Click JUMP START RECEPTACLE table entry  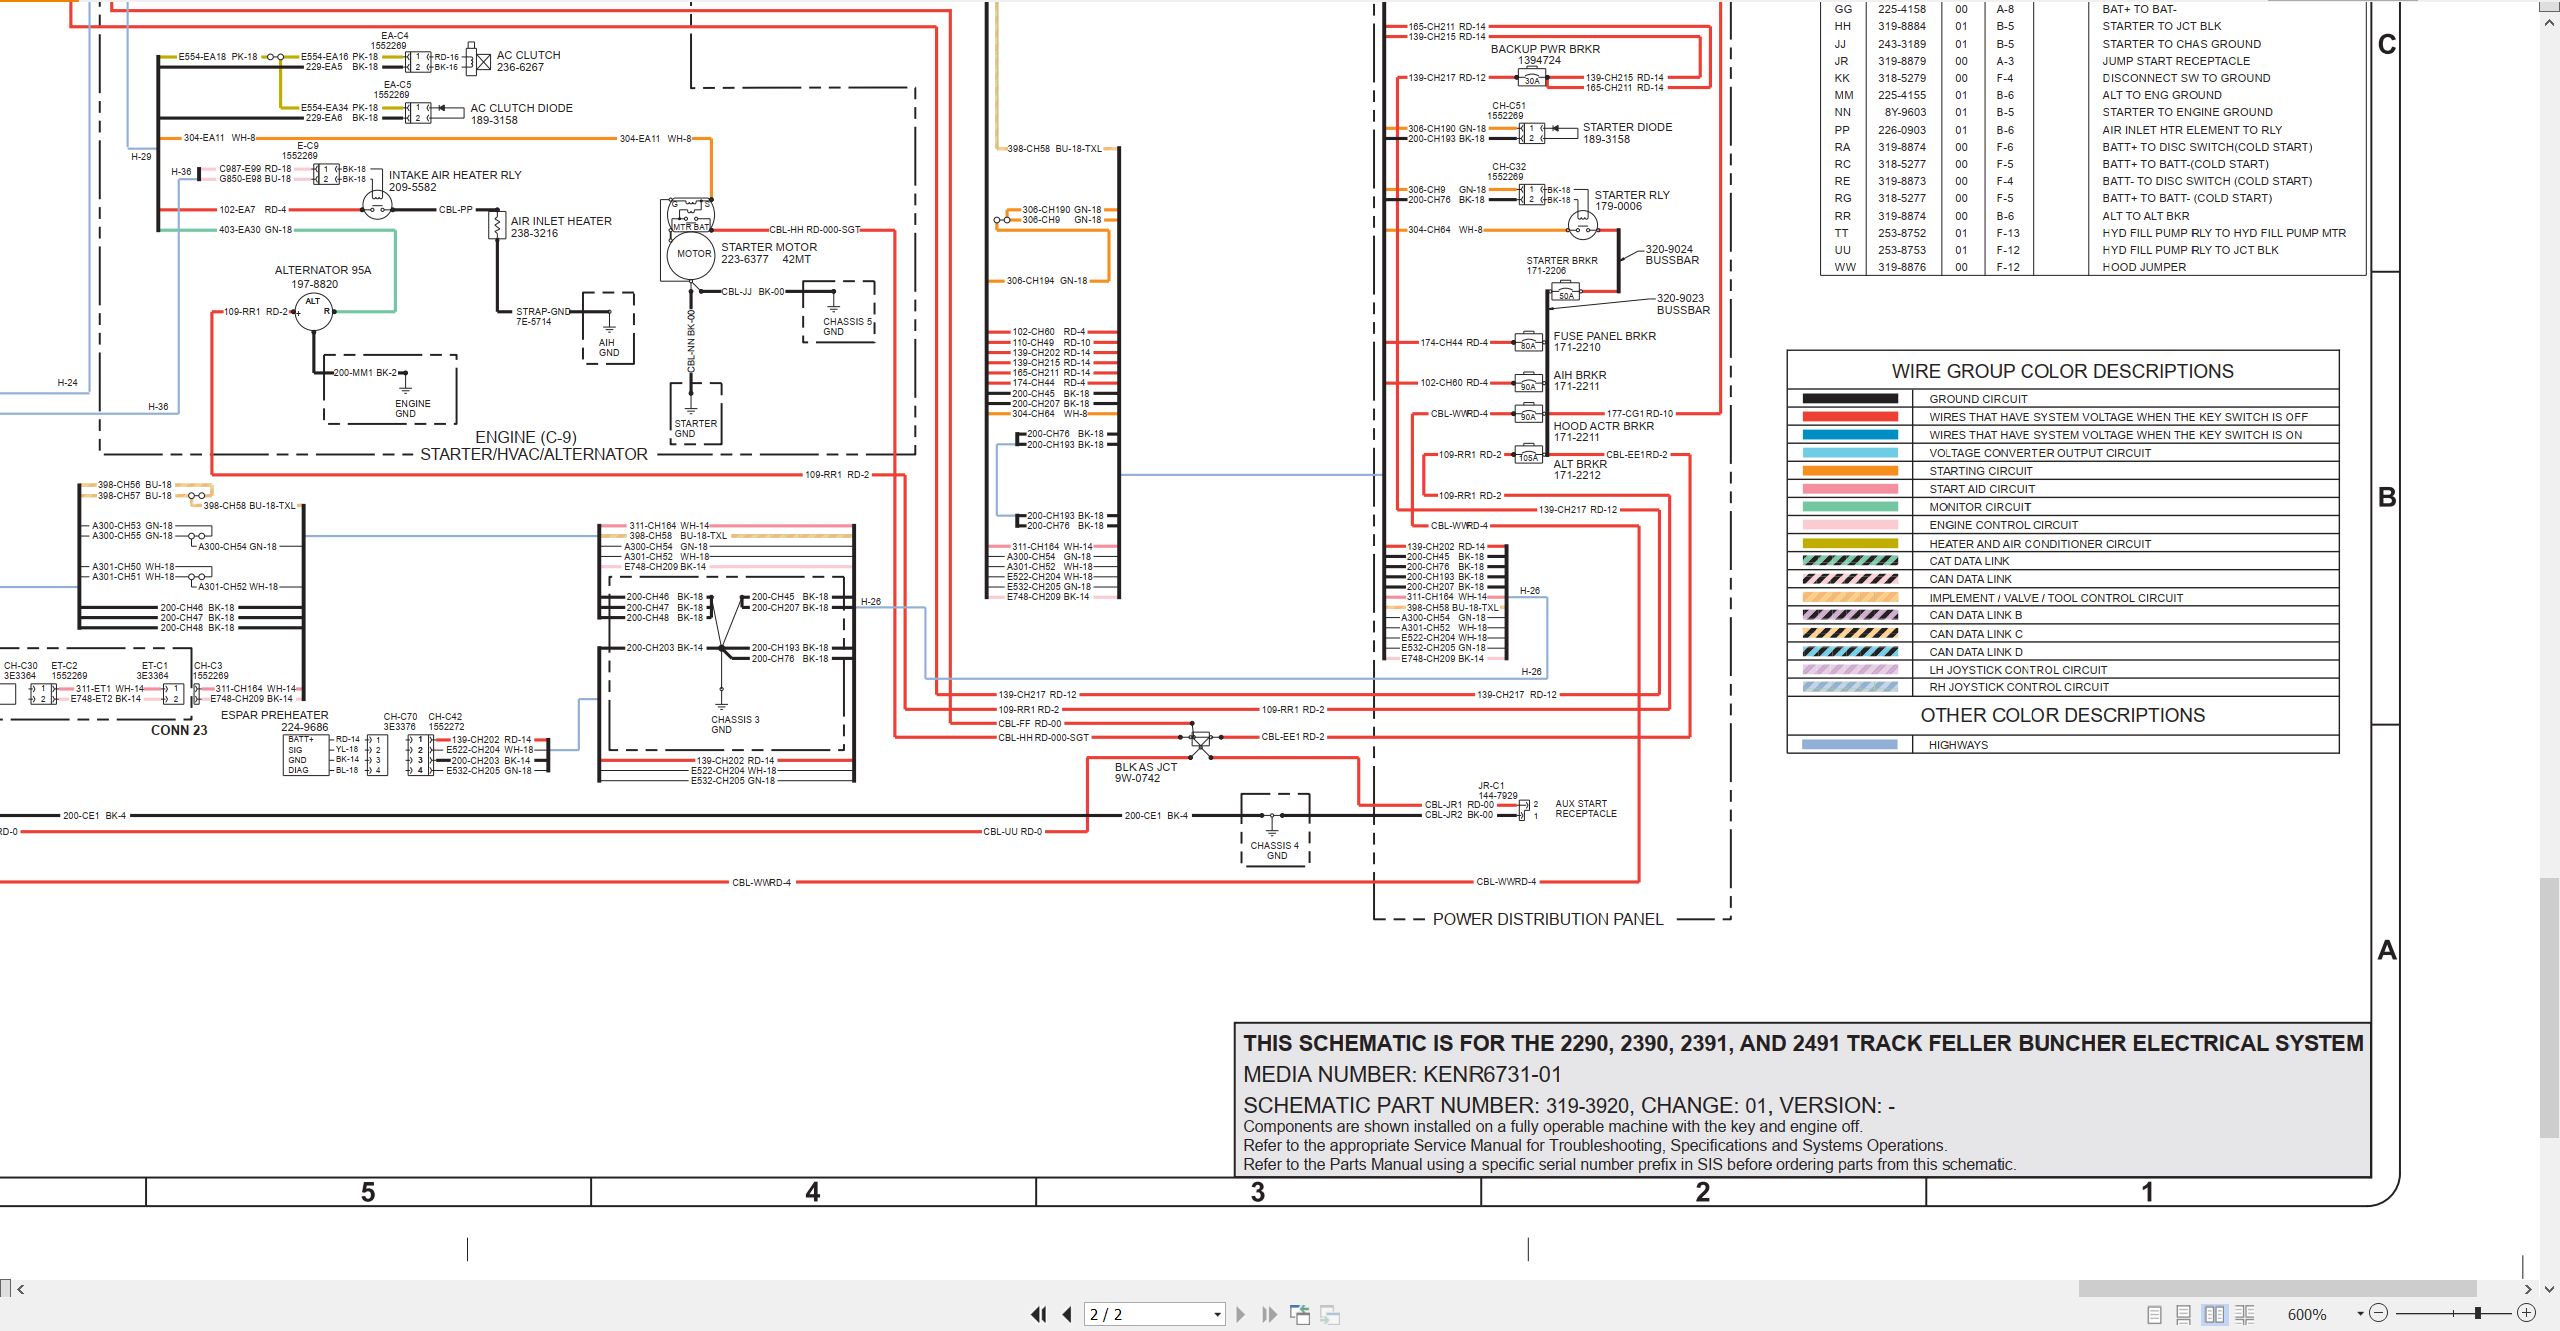2175,61
